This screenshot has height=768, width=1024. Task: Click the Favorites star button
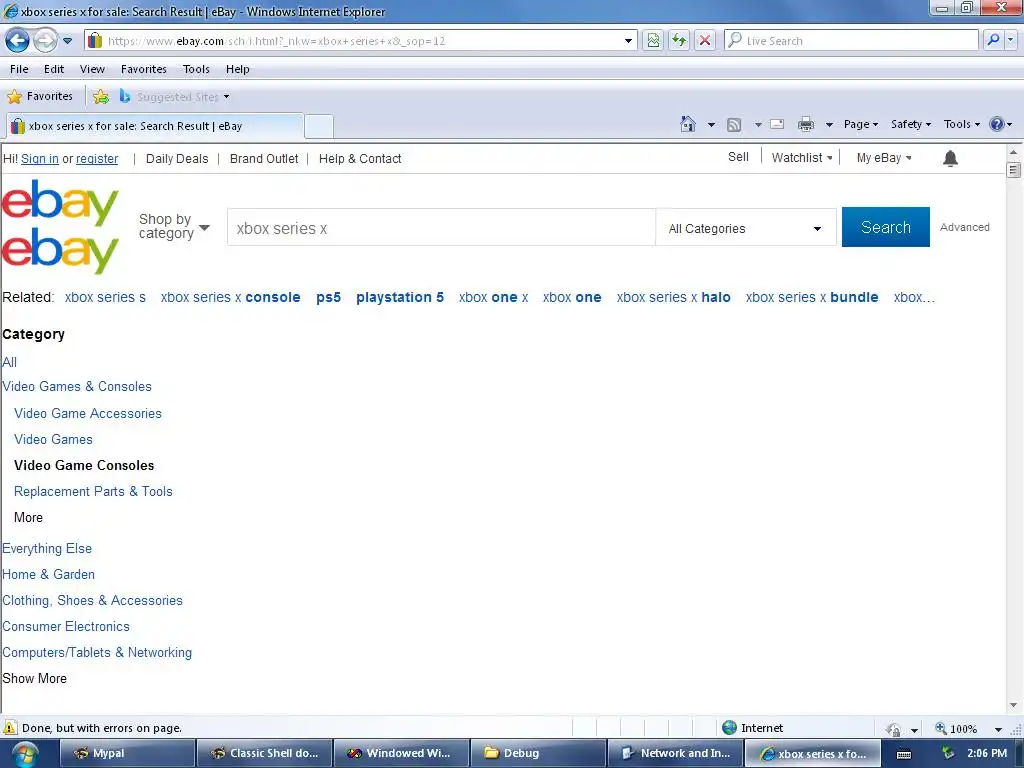[x=40, y=97]
